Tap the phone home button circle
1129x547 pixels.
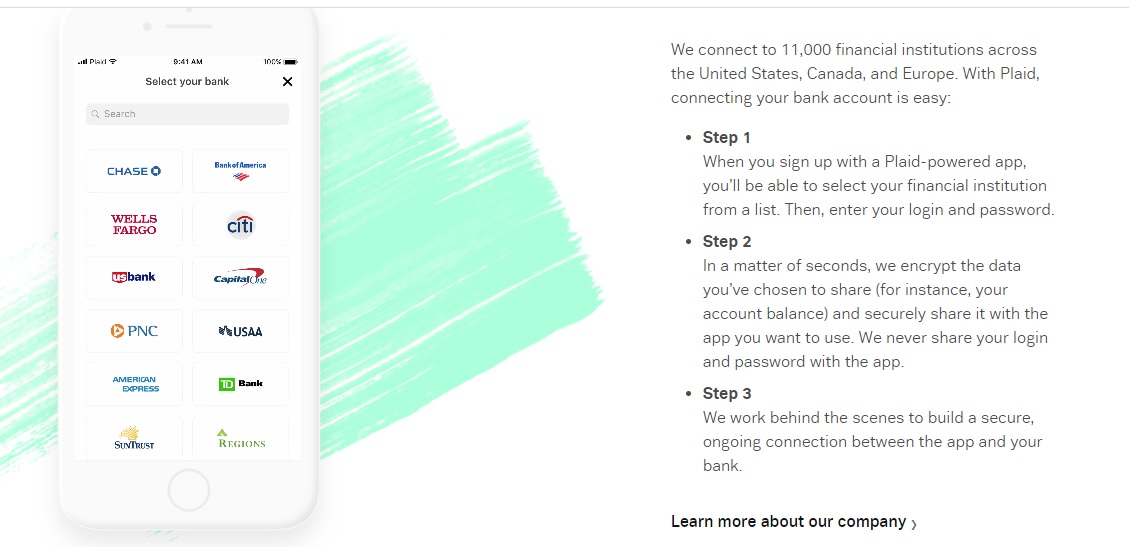(x=189, y=490)
